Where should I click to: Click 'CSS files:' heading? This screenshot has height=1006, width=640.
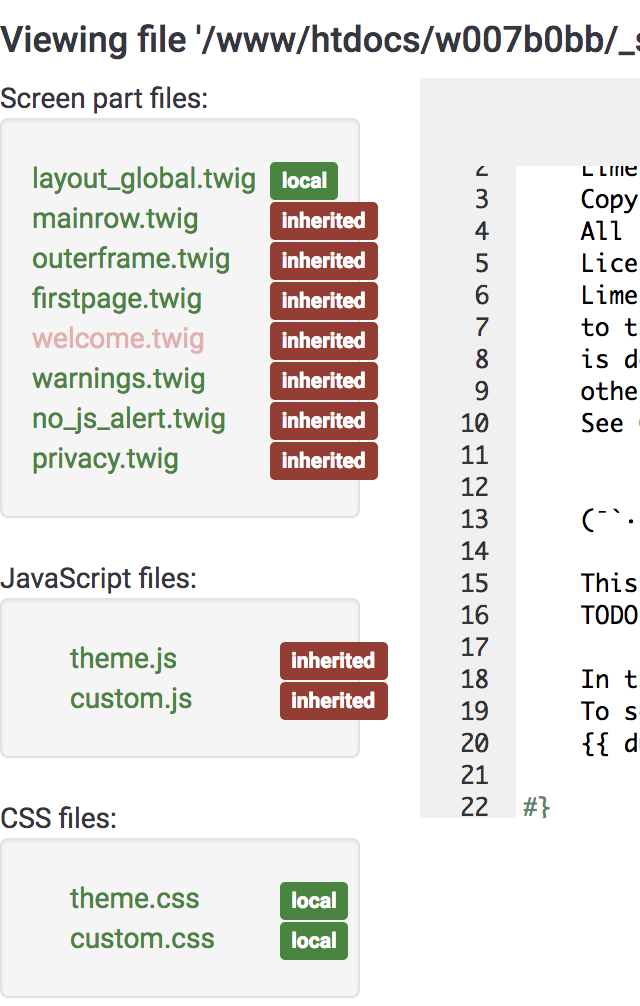click(58, 819)
